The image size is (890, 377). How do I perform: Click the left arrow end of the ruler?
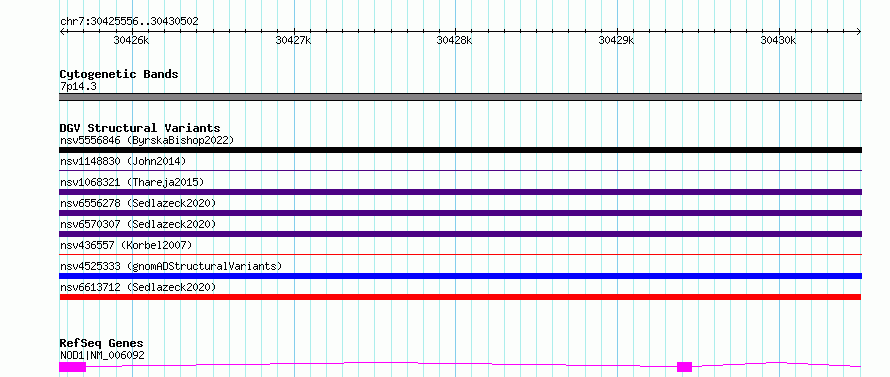pyautogui.click(x=62, y=32)
